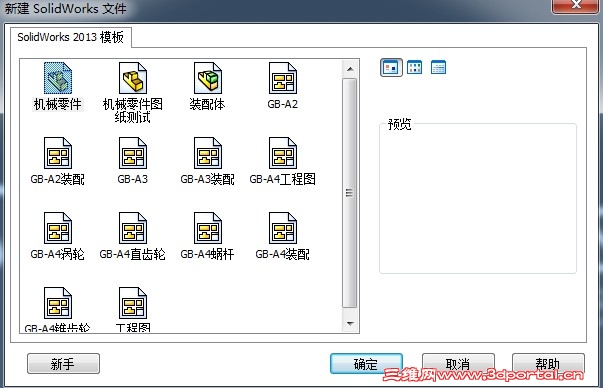The image size is (603, 388).
Task: Choose the GB-A2装配 drawing template icon
Action: [58, 153]
